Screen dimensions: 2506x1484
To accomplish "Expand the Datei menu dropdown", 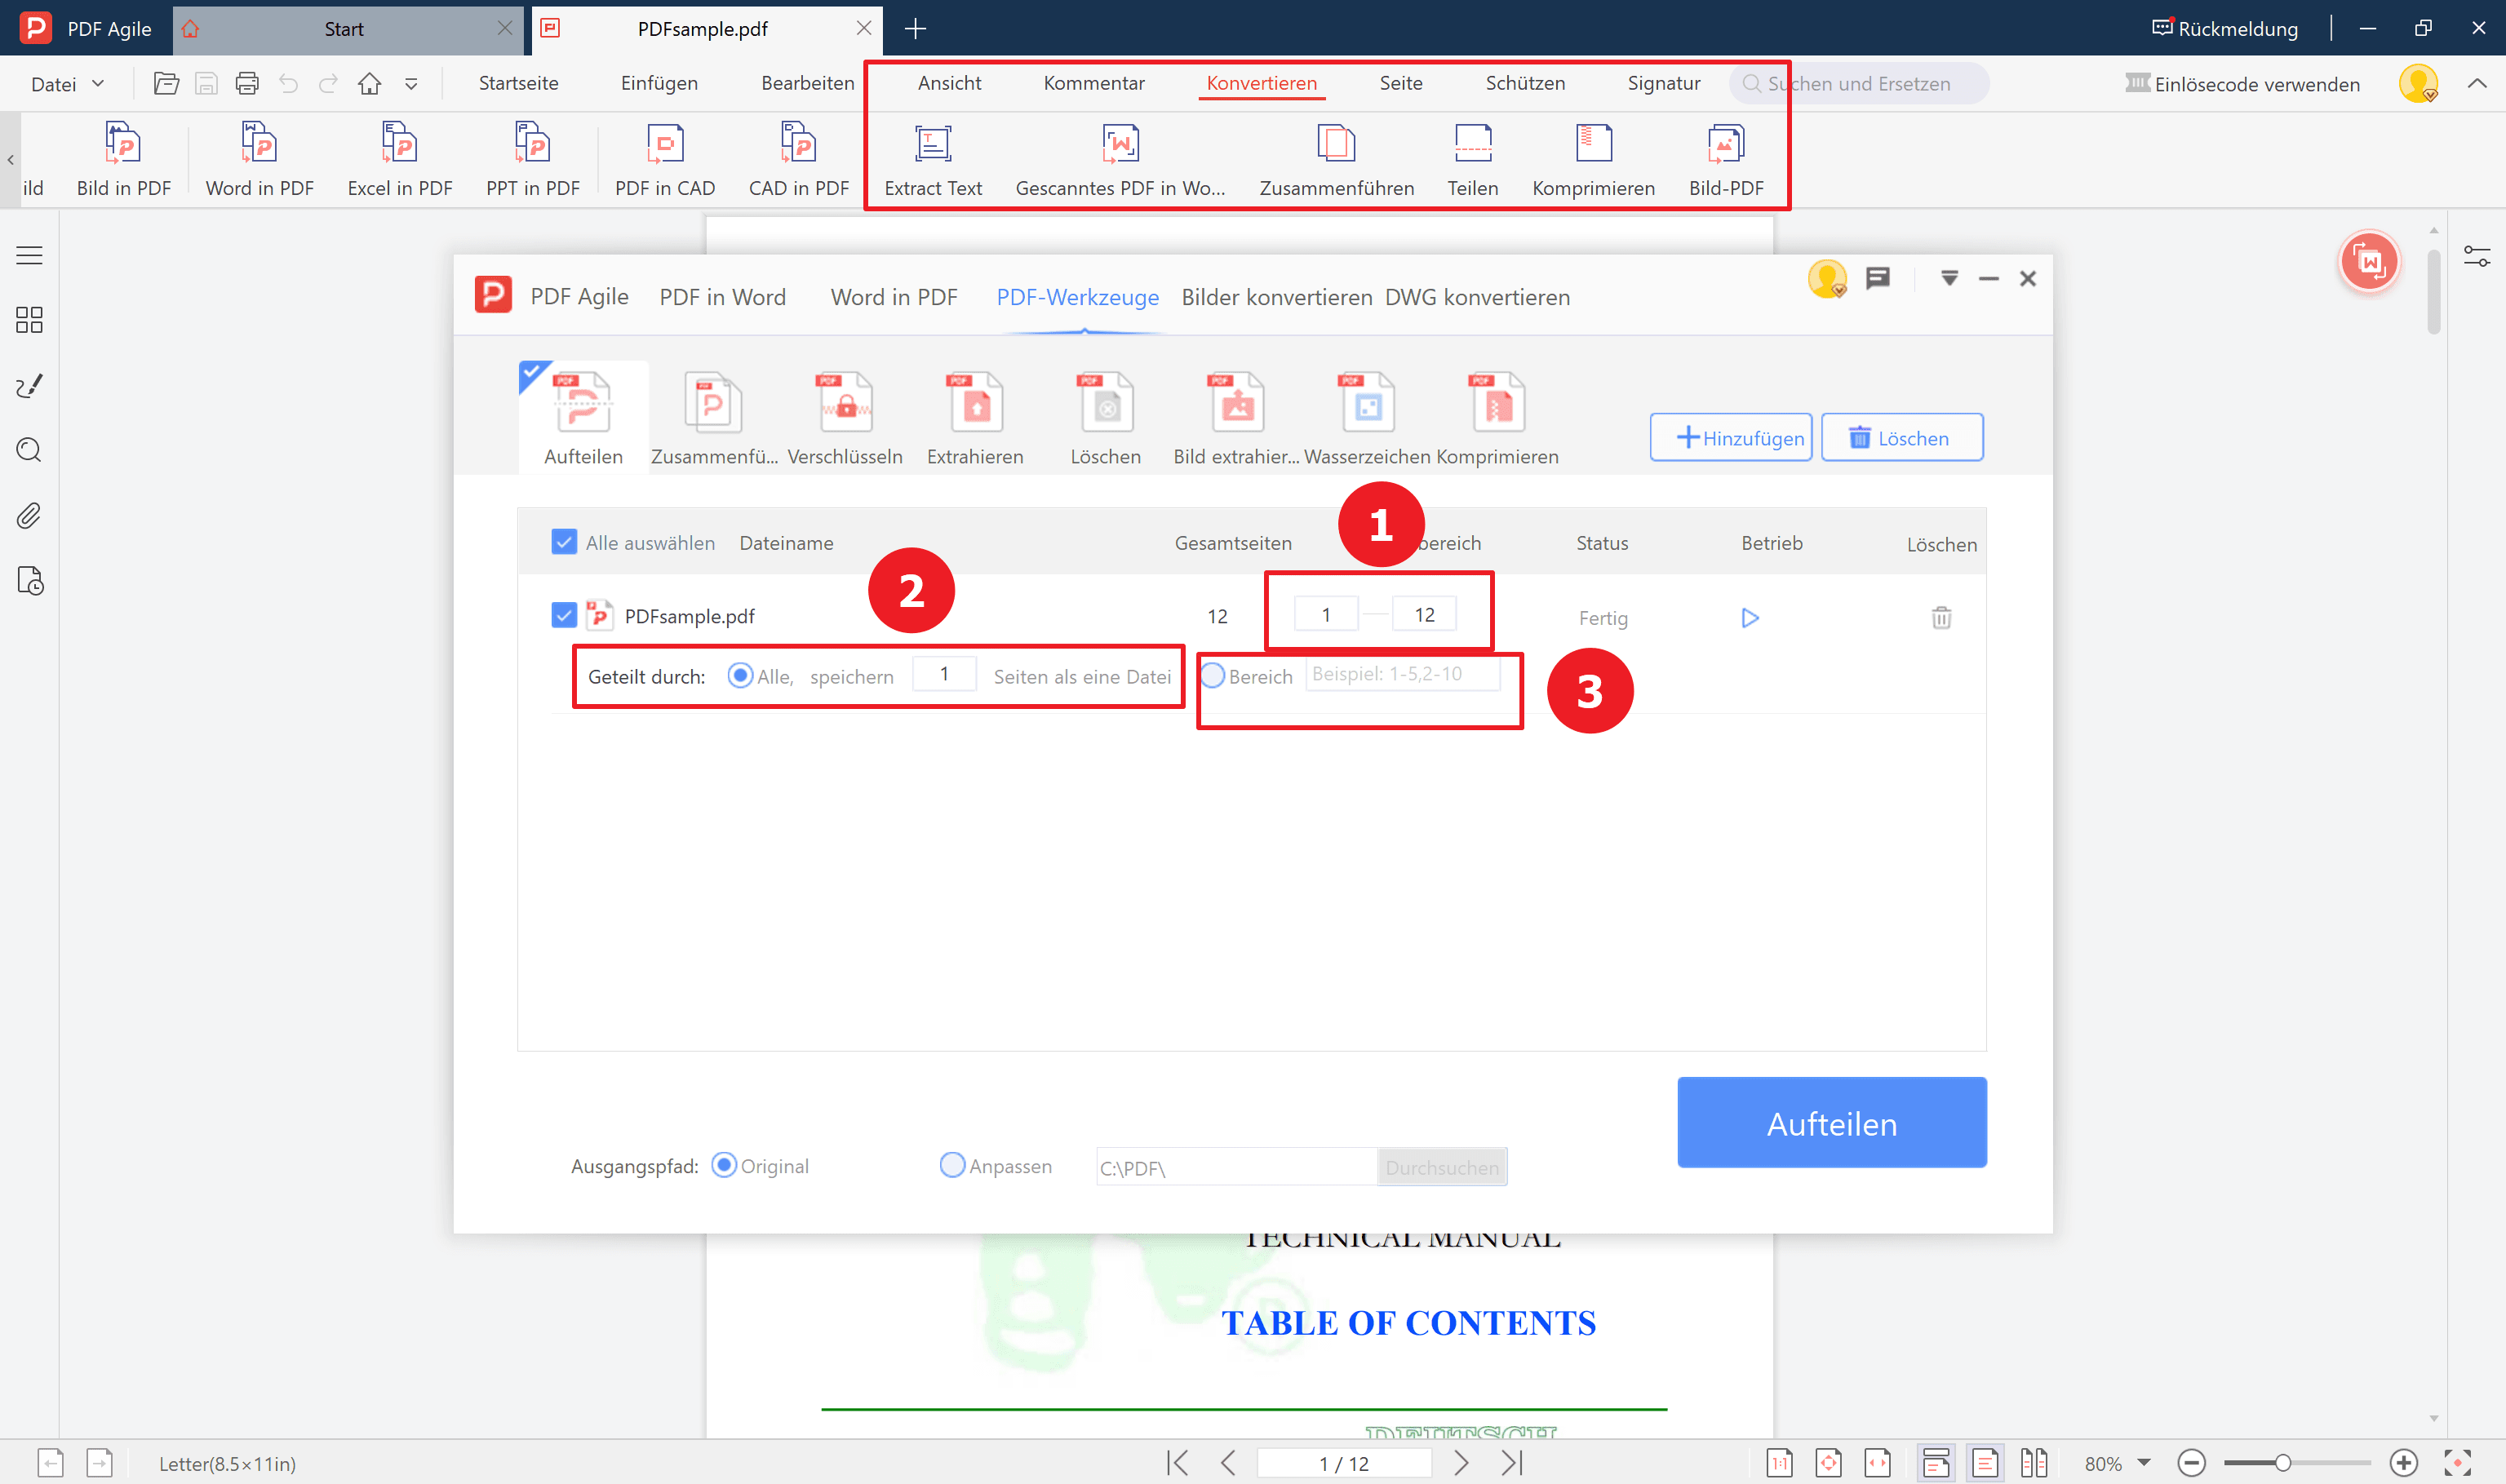I will click(x=66, y=84).
